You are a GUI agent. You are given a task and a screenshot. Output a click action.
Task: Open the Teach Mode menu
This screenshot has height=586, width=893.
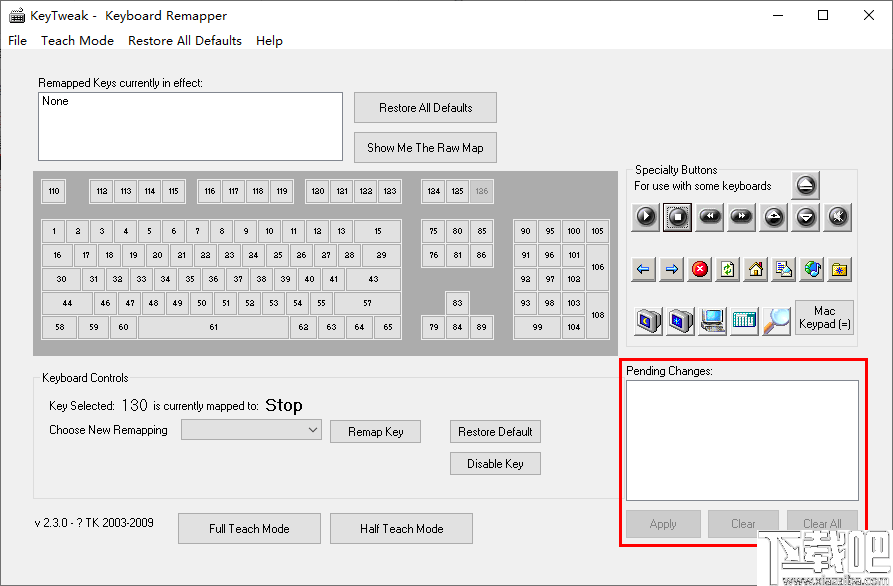click(77, 40)
